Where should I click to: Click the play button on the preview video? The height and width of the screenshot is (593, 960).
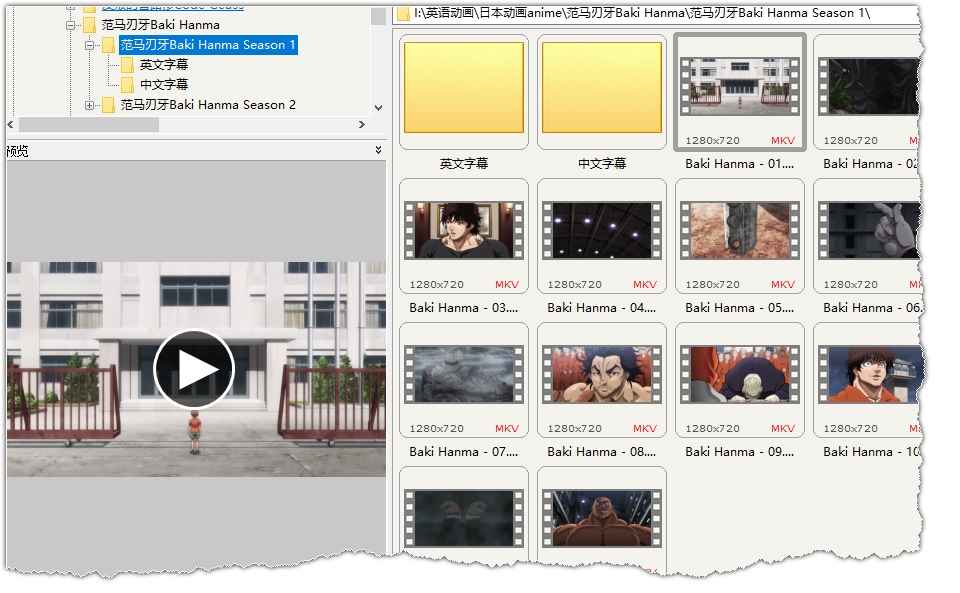click(193, 370)
